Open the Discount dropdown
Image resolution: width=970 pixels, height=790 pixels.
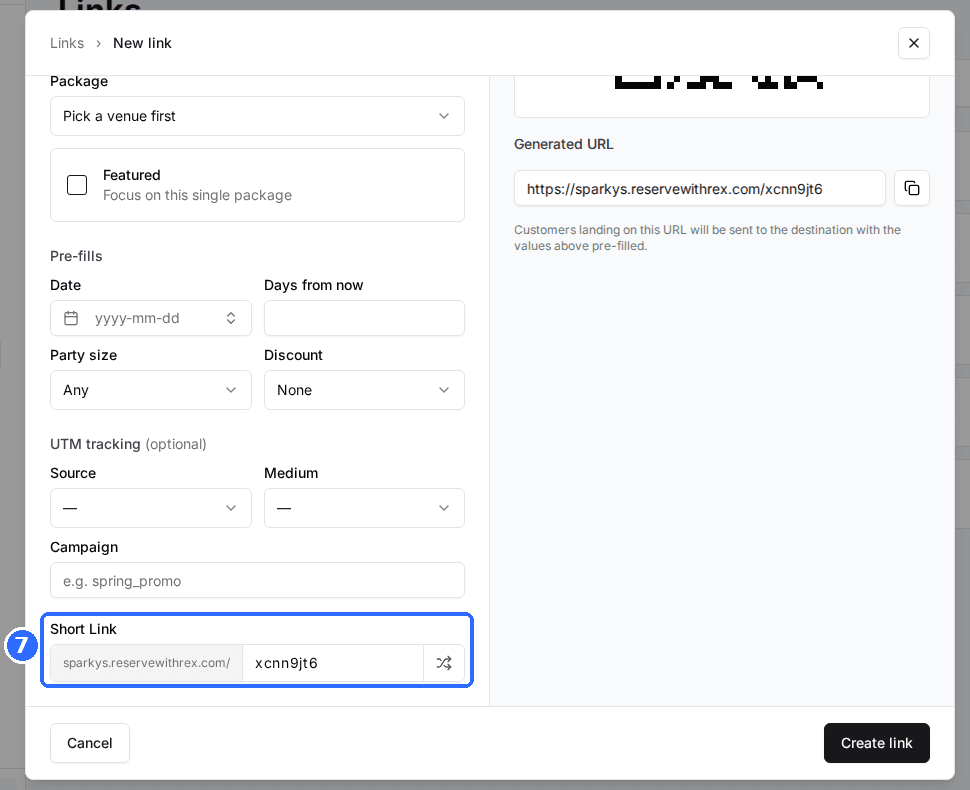tap(364, 390)
